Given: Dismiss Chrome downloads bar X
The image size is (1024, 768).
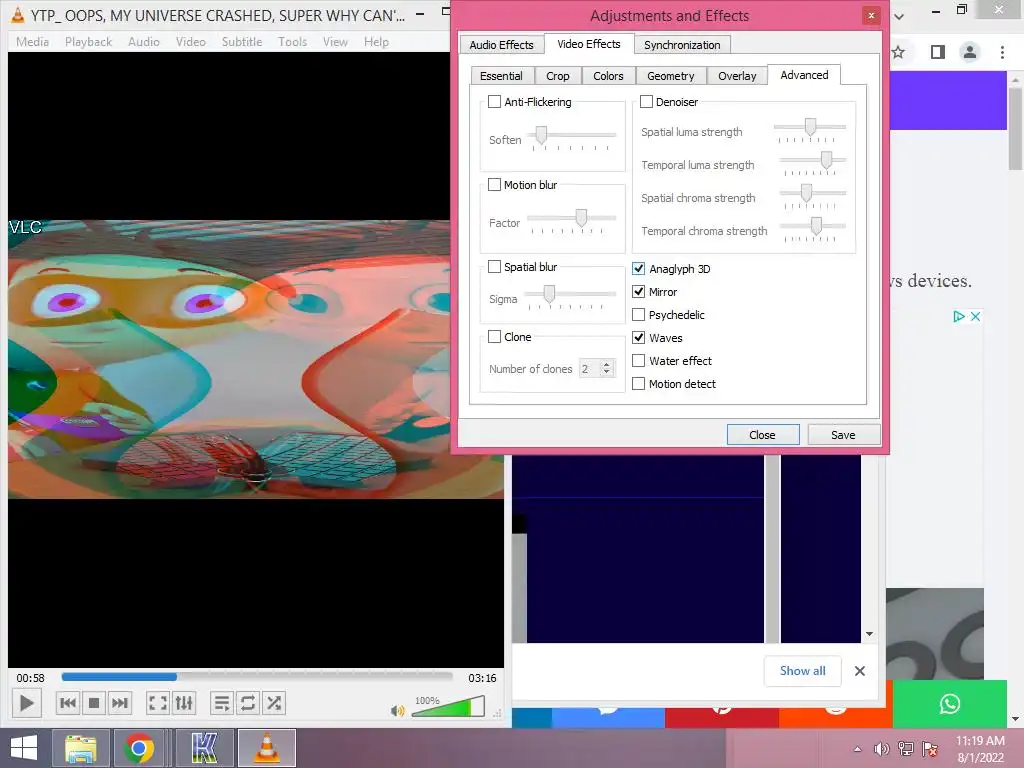Looking at the screenshot, I should (860, 671).
